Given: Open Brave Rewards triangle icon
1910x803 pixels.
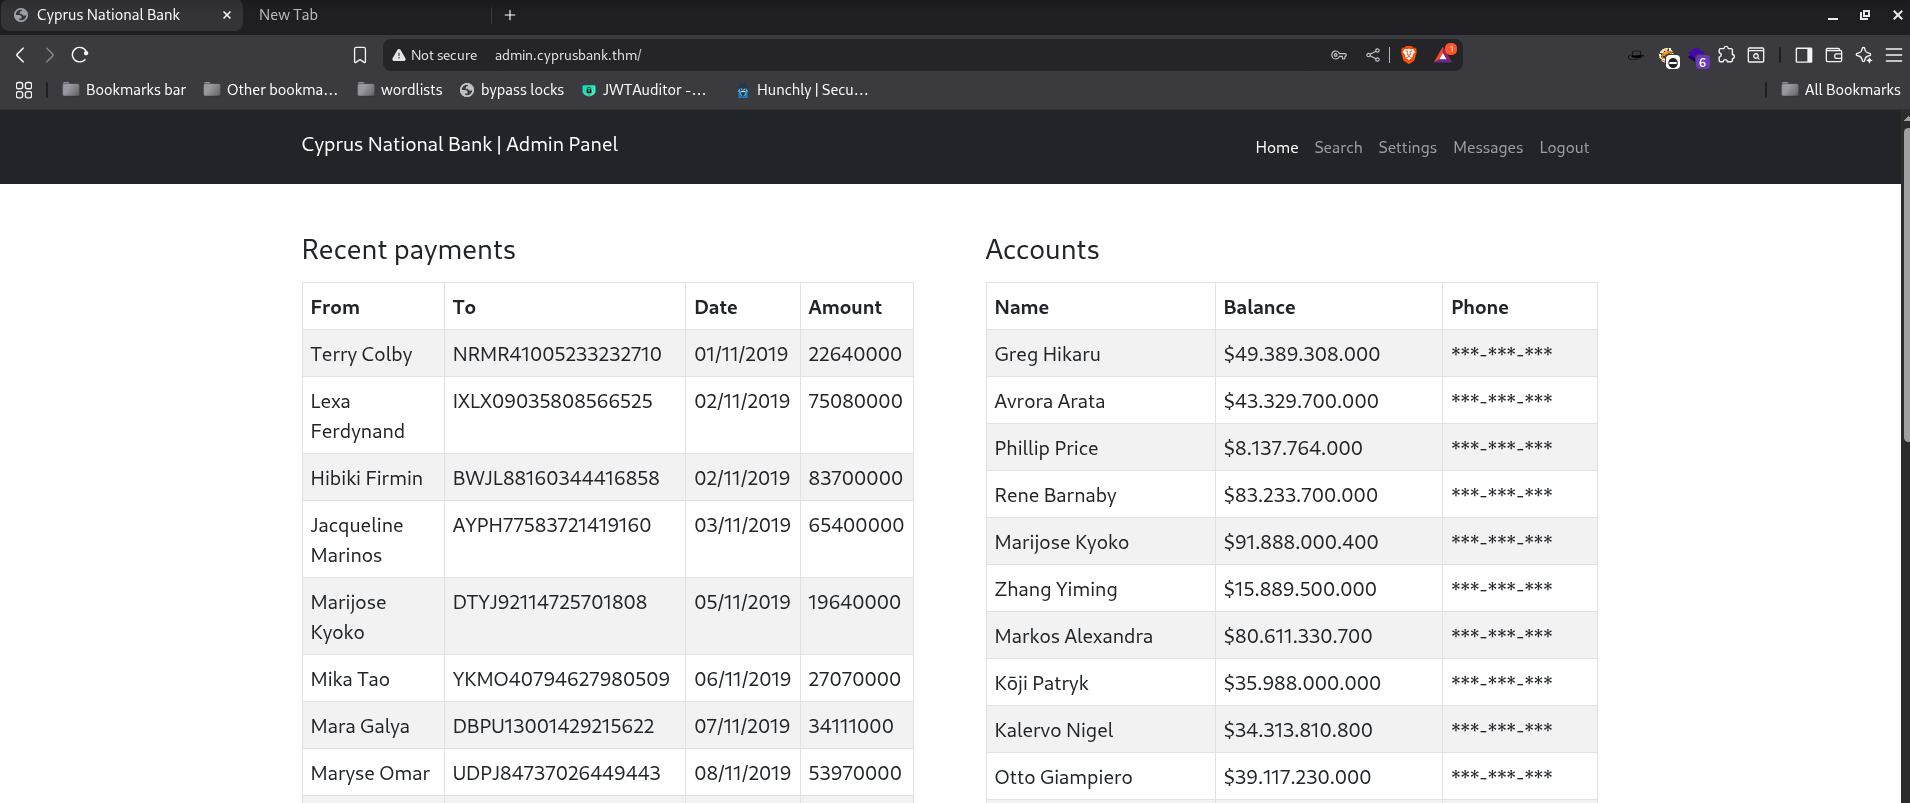Looking at the screenshot, I should [x=1443, y=55].
